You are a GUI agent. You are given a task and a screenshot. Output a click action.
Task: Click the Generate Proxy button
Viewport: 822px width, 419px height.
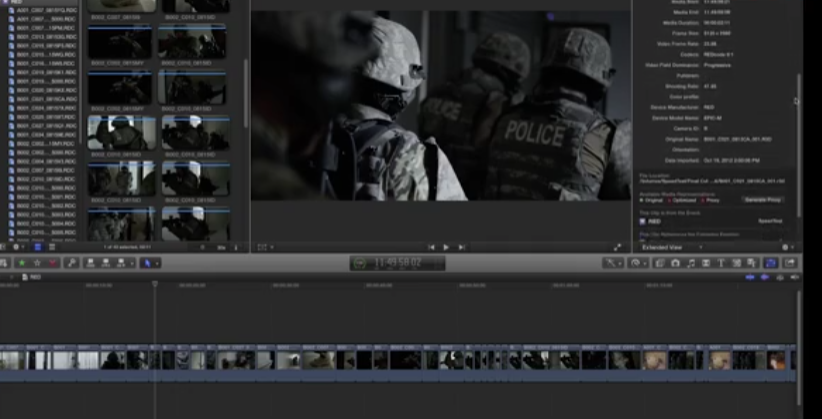[x=763, y=200]
